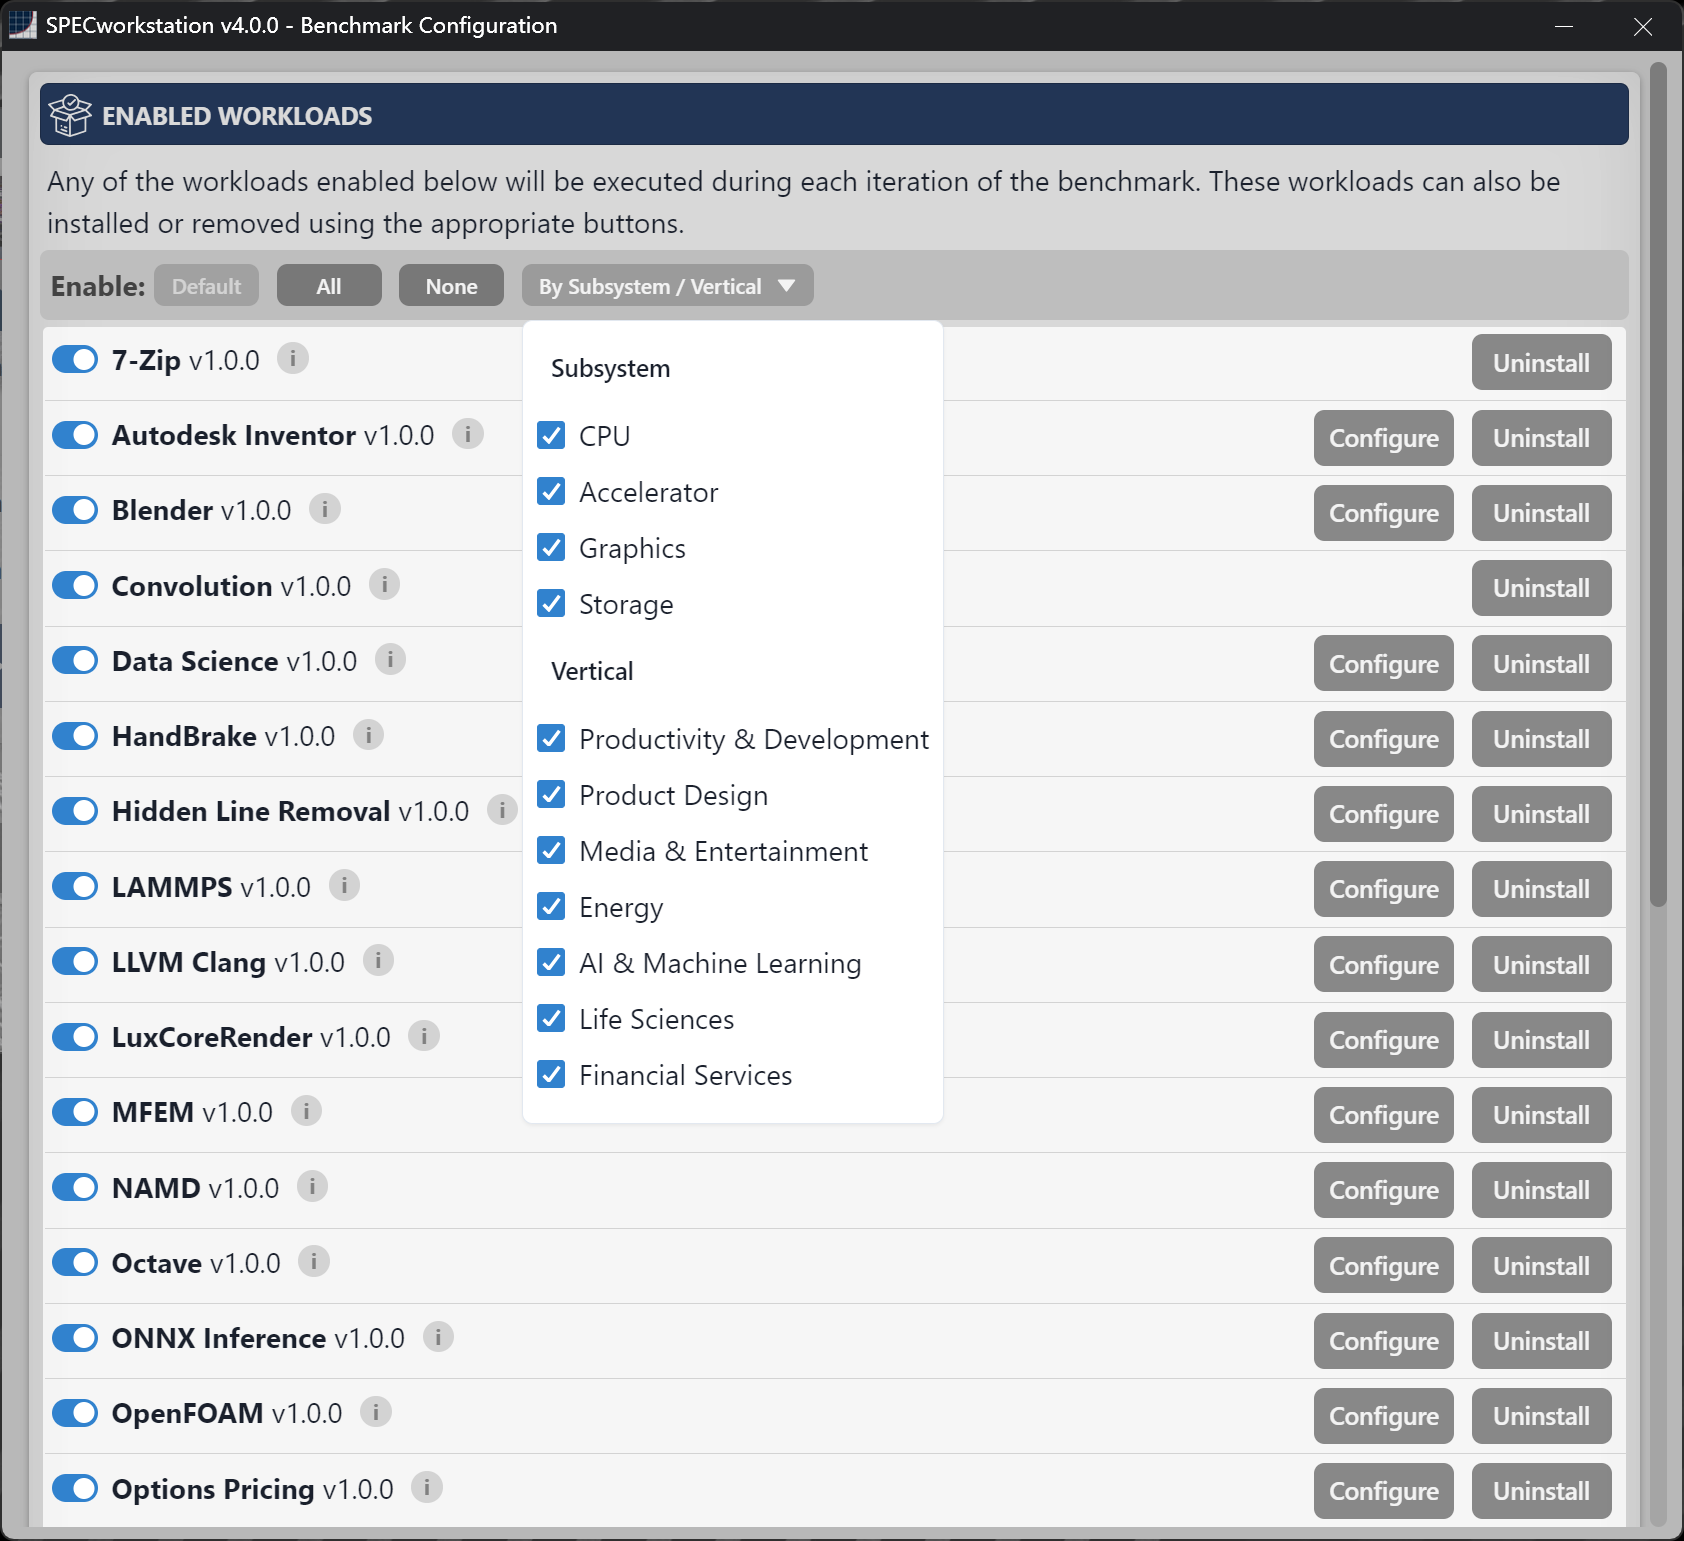Disable the OpenFOAM workload toggle
Image resolution: width=1684 pixels, height=1541 pixels.
75,1413
